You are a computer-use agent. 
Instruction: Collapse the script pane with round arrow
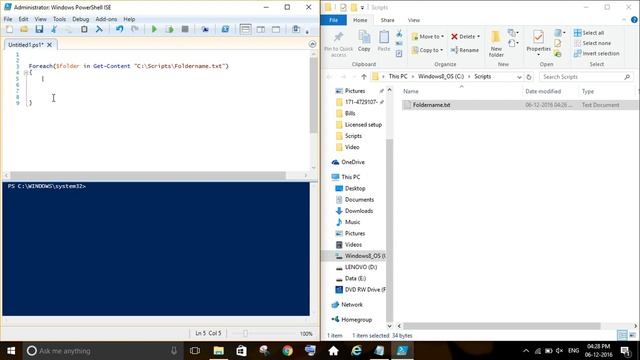(312, 44)
